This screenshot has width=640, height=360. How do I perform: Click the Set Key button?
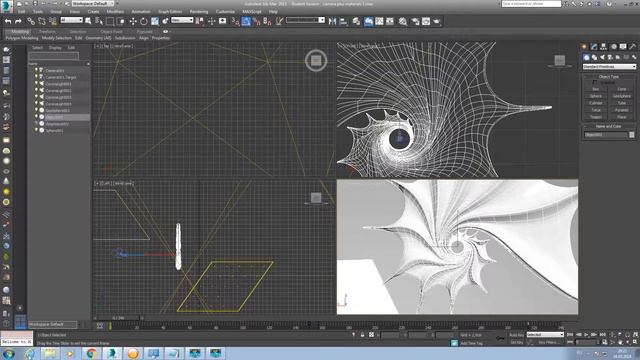click(x=516, y=342)
